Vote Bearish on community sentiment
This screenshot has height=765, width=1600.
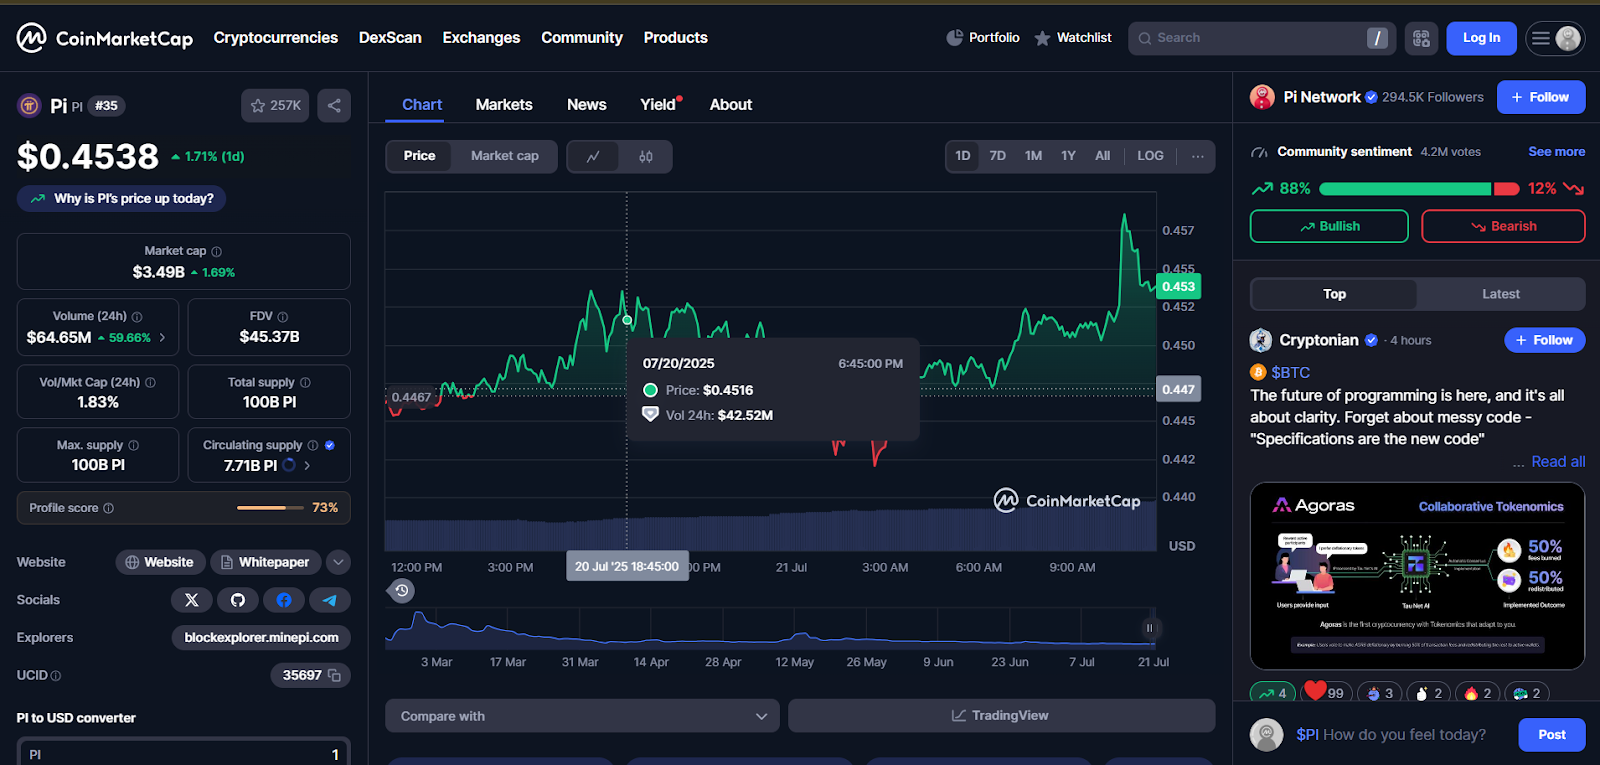(1503, 226)
